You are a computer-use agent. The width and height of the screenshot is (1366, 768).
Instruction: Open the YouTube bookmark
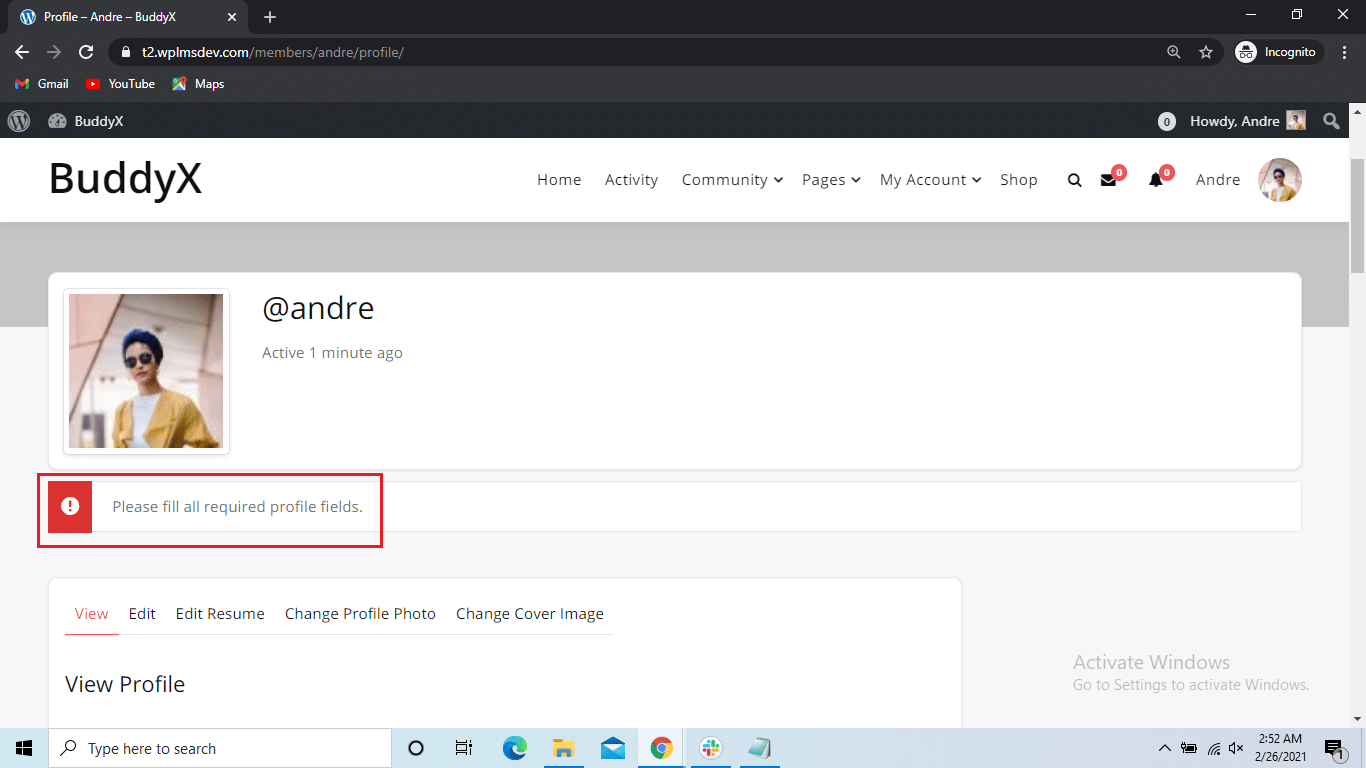pos(119,84)
